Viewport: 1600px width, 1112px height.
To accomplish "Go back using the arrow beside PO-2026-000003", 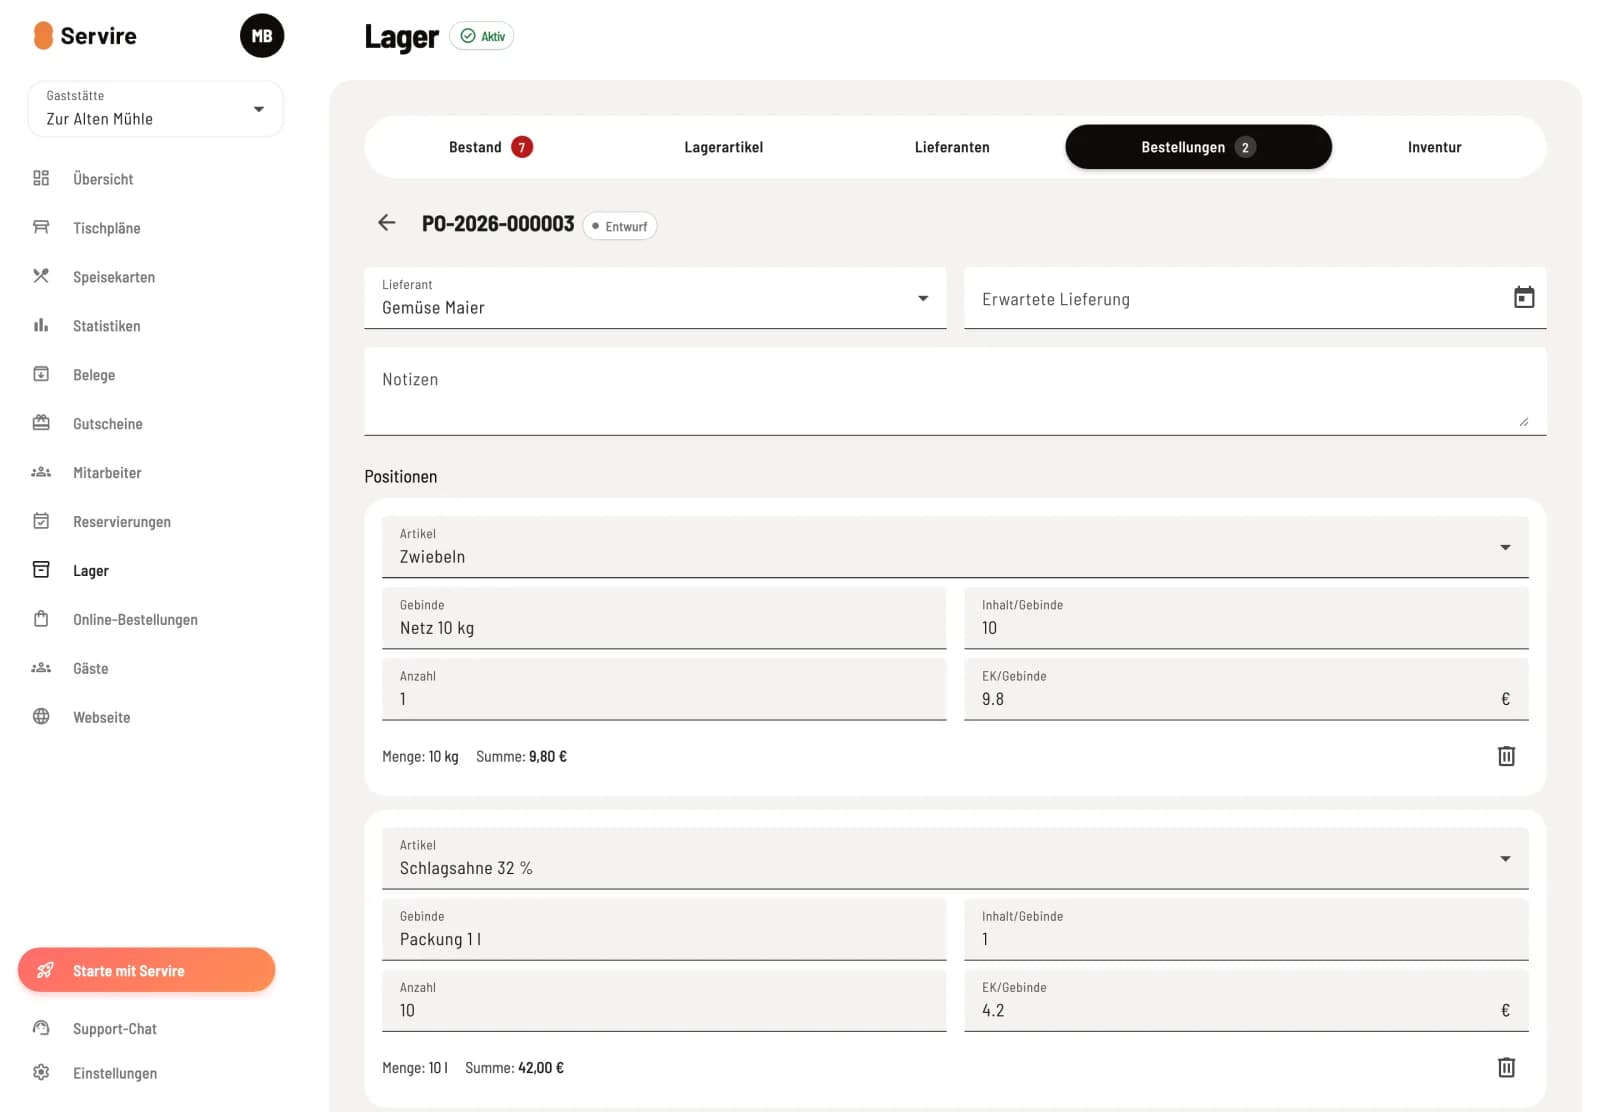I will 387,223.
